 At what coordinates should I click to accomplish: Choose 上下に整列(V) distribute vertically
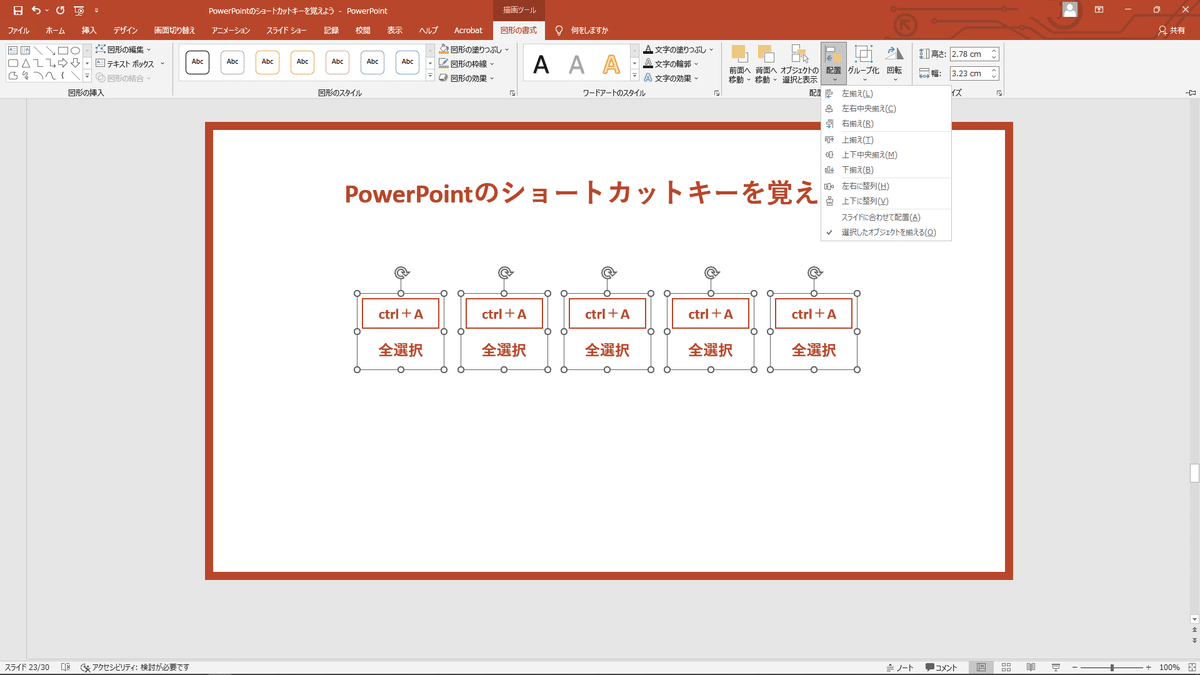885,201
